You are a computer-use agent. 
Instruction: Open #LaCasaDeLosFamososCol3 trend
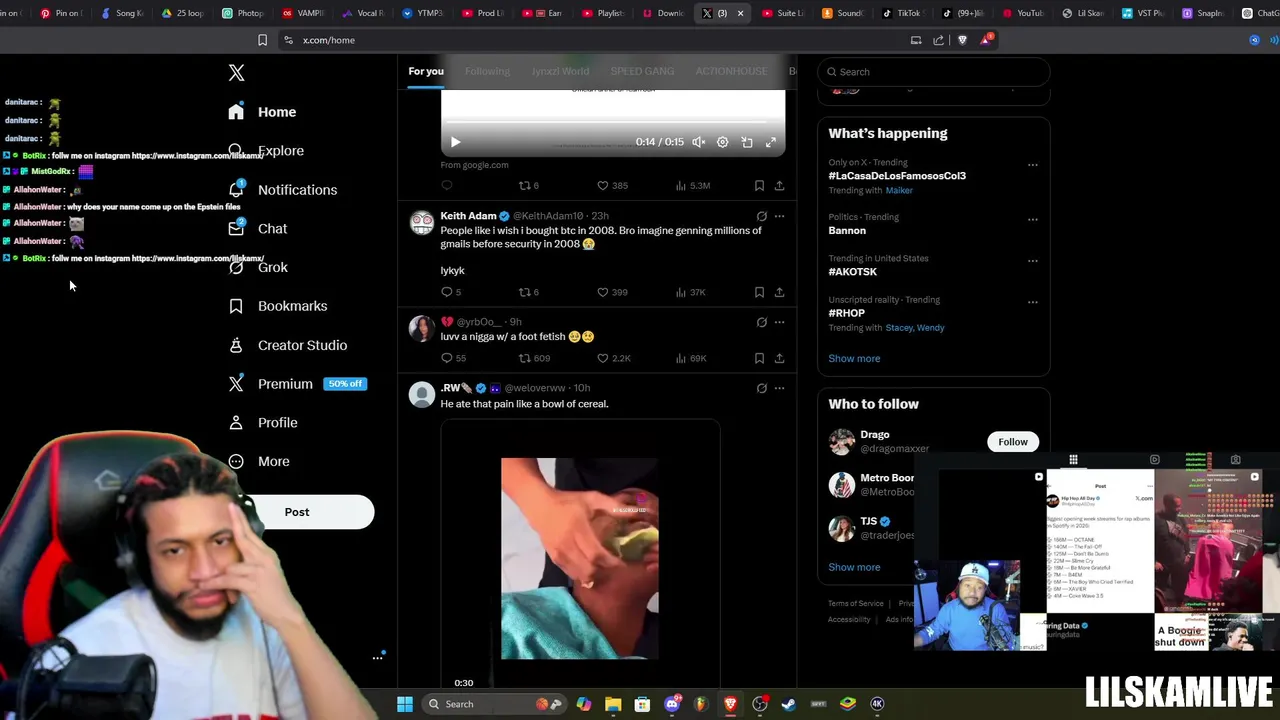897,176
